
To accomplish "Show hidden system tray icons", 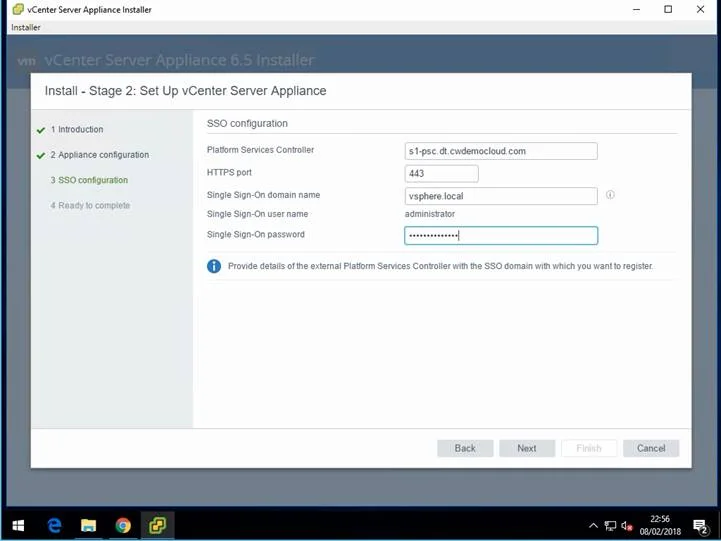I will pos(593,525).
